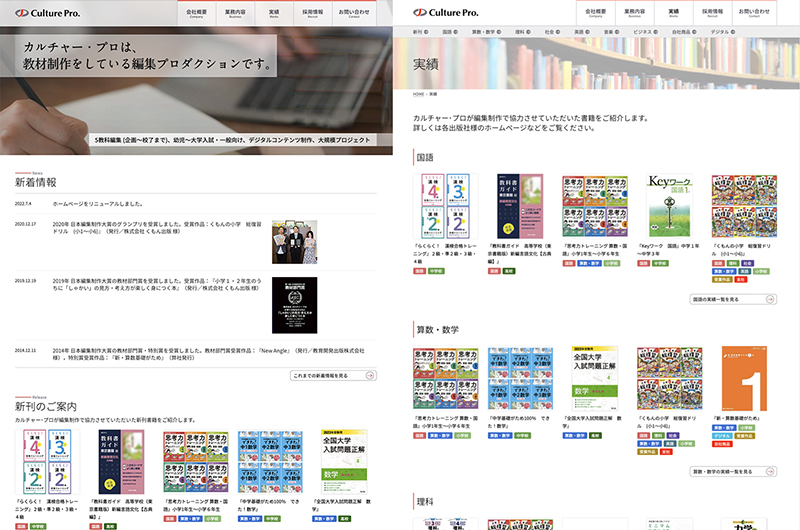Click the arrow icon beside 新刊 in category bar
This screenshot has height=530, width=800.
click(x=428, y=32)
